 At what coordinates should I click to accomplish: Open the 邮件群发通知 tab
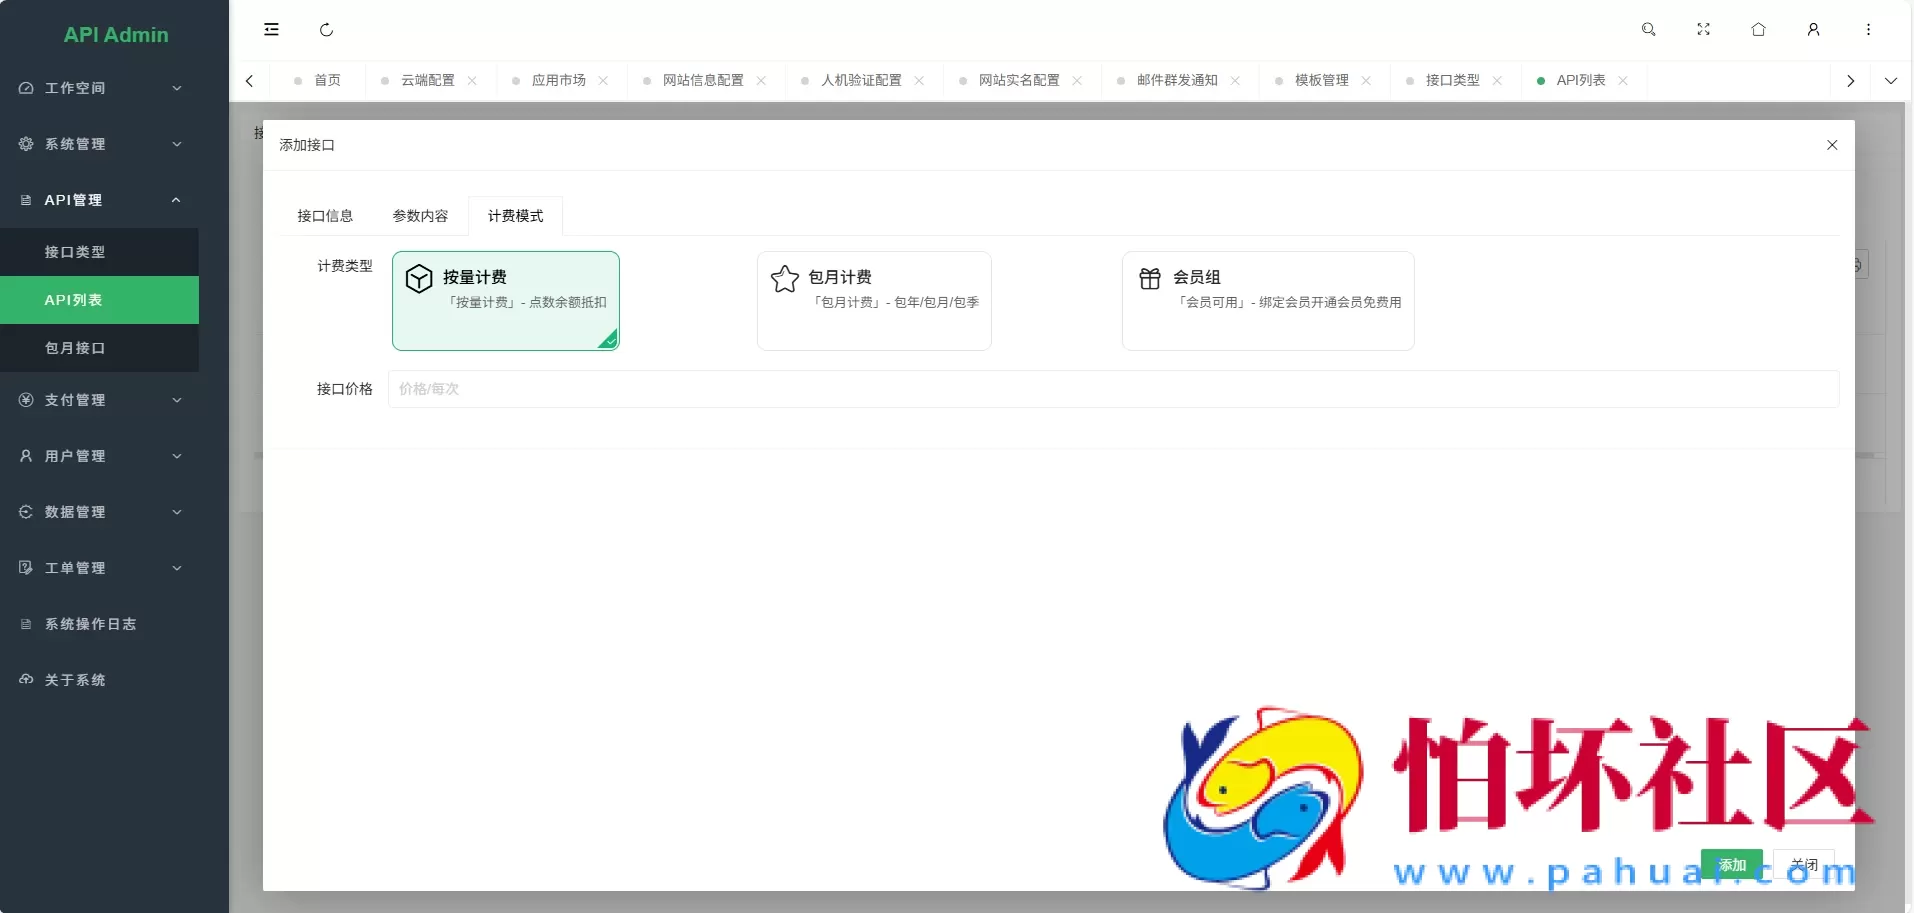1175,80
